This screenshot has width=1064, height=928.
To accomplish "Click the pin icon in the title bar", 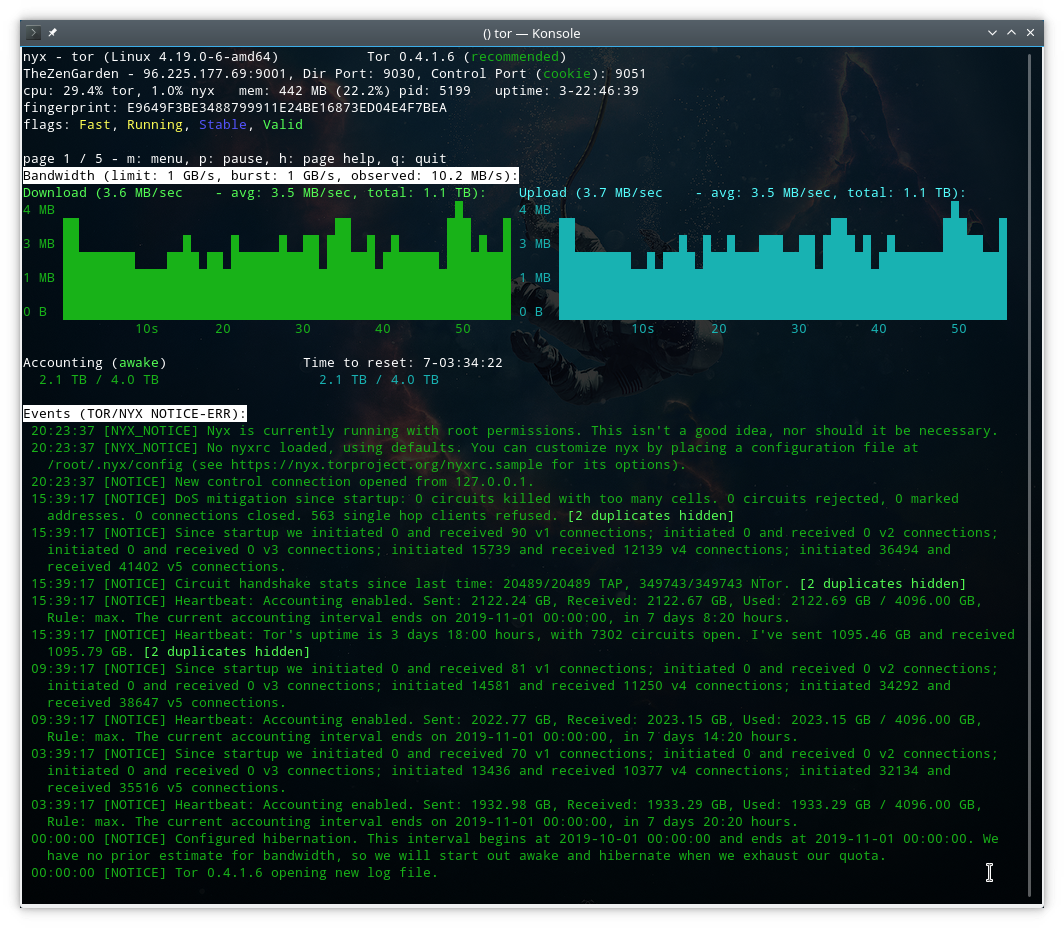I will (52, 33).
